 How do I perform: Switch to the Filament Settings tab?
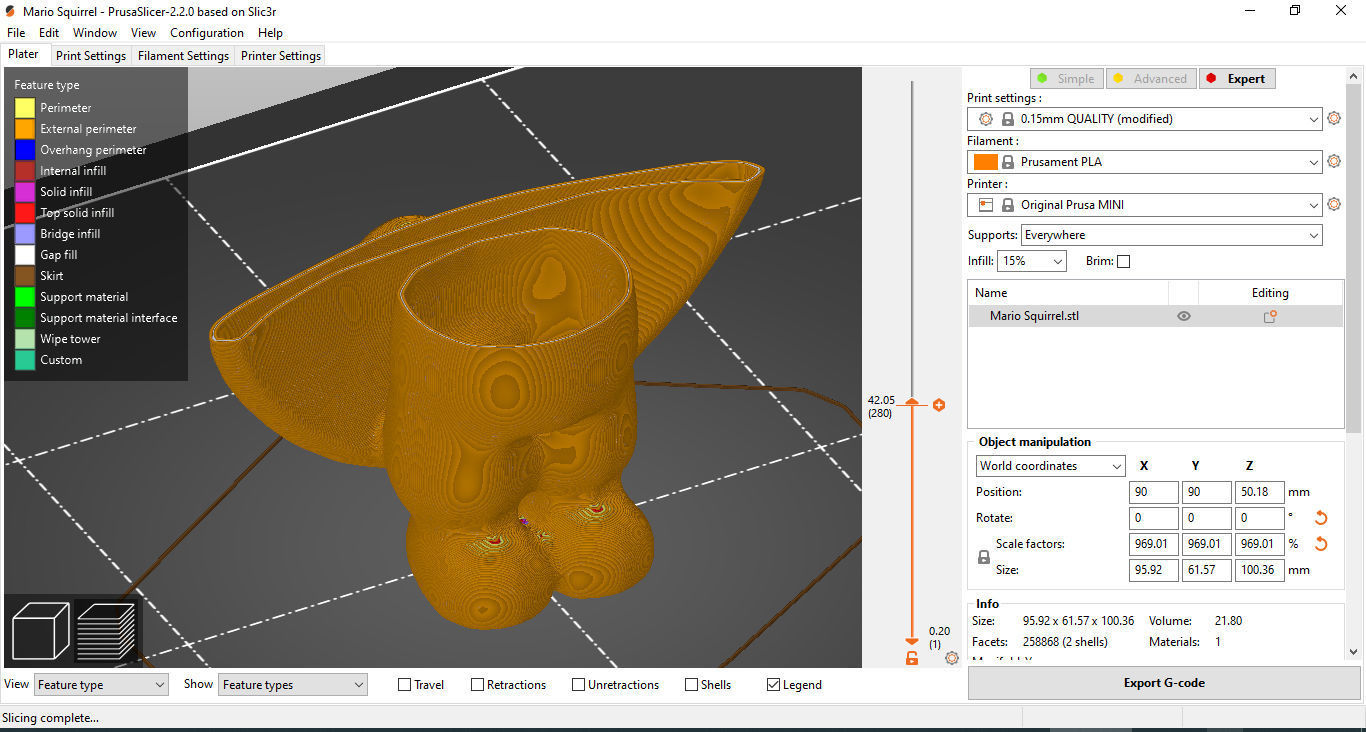point(183,56)
